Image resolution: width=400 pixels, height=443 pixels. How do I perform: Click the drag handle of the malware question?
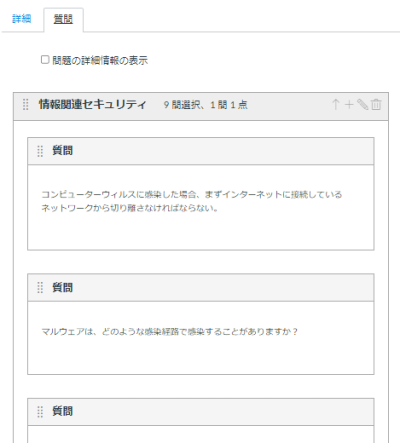[x=40, y=287]
